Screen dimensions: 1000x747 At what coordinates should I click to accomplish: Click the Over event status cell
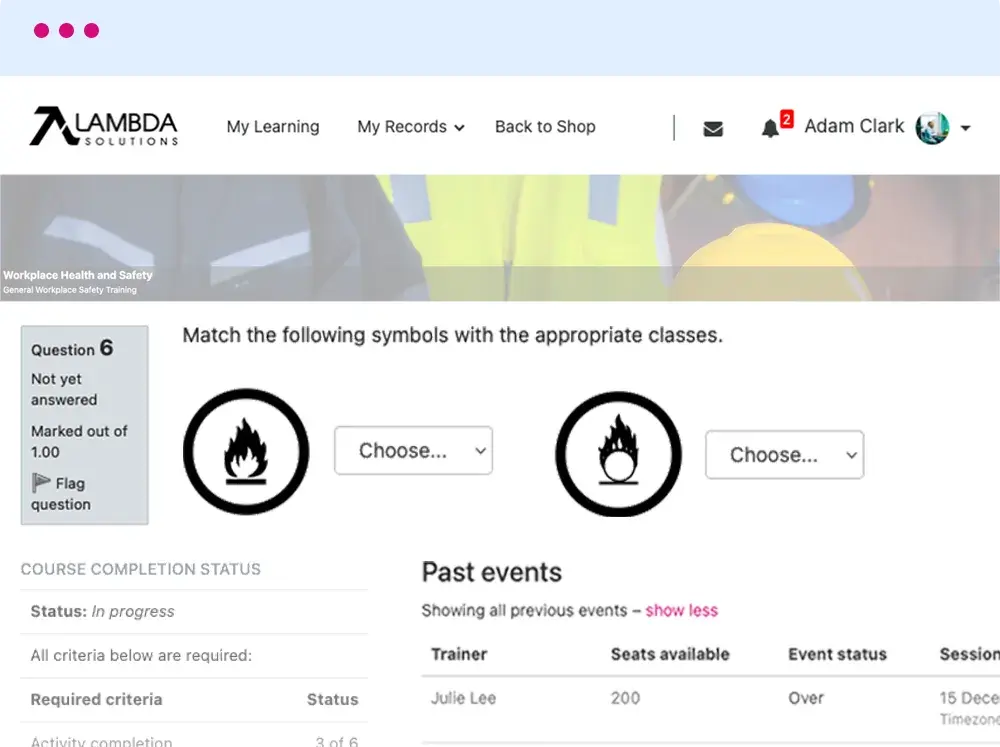coord(806,699)
